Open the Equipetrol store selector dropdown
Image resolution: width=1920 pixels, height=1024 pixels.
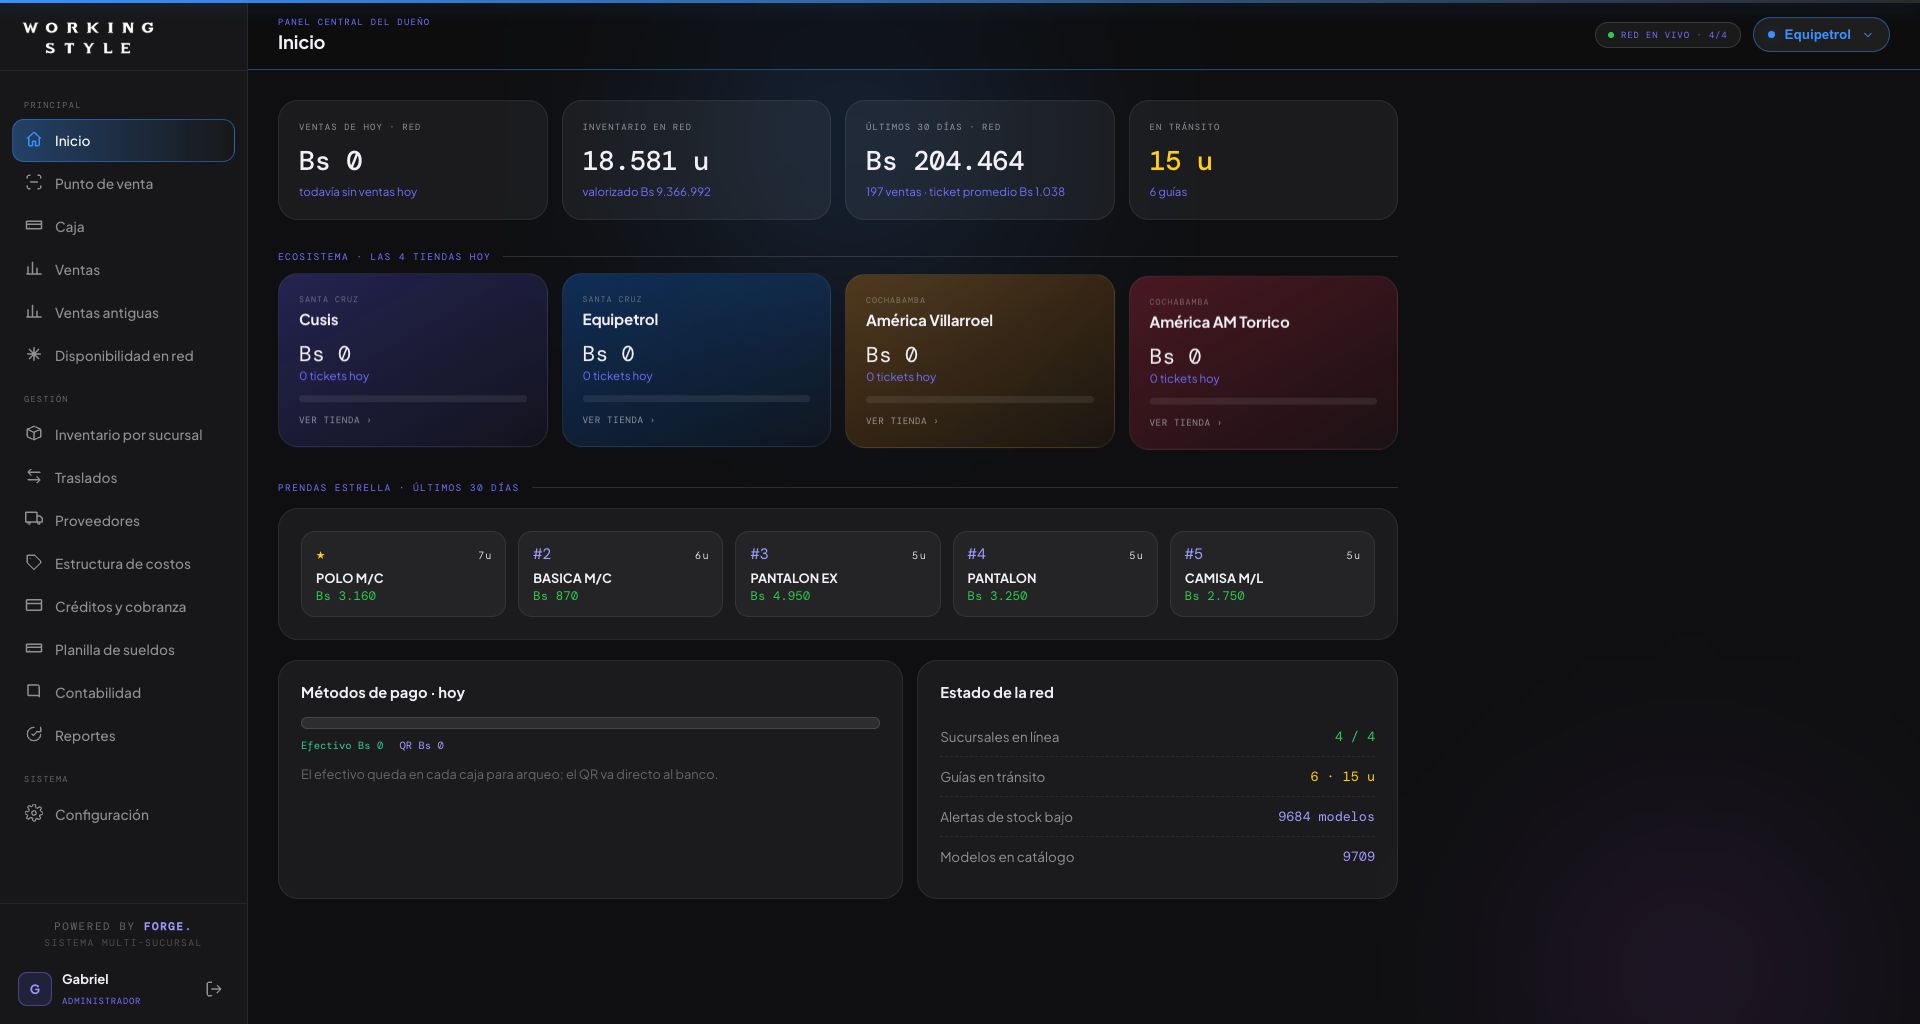tap(1820, 34)
